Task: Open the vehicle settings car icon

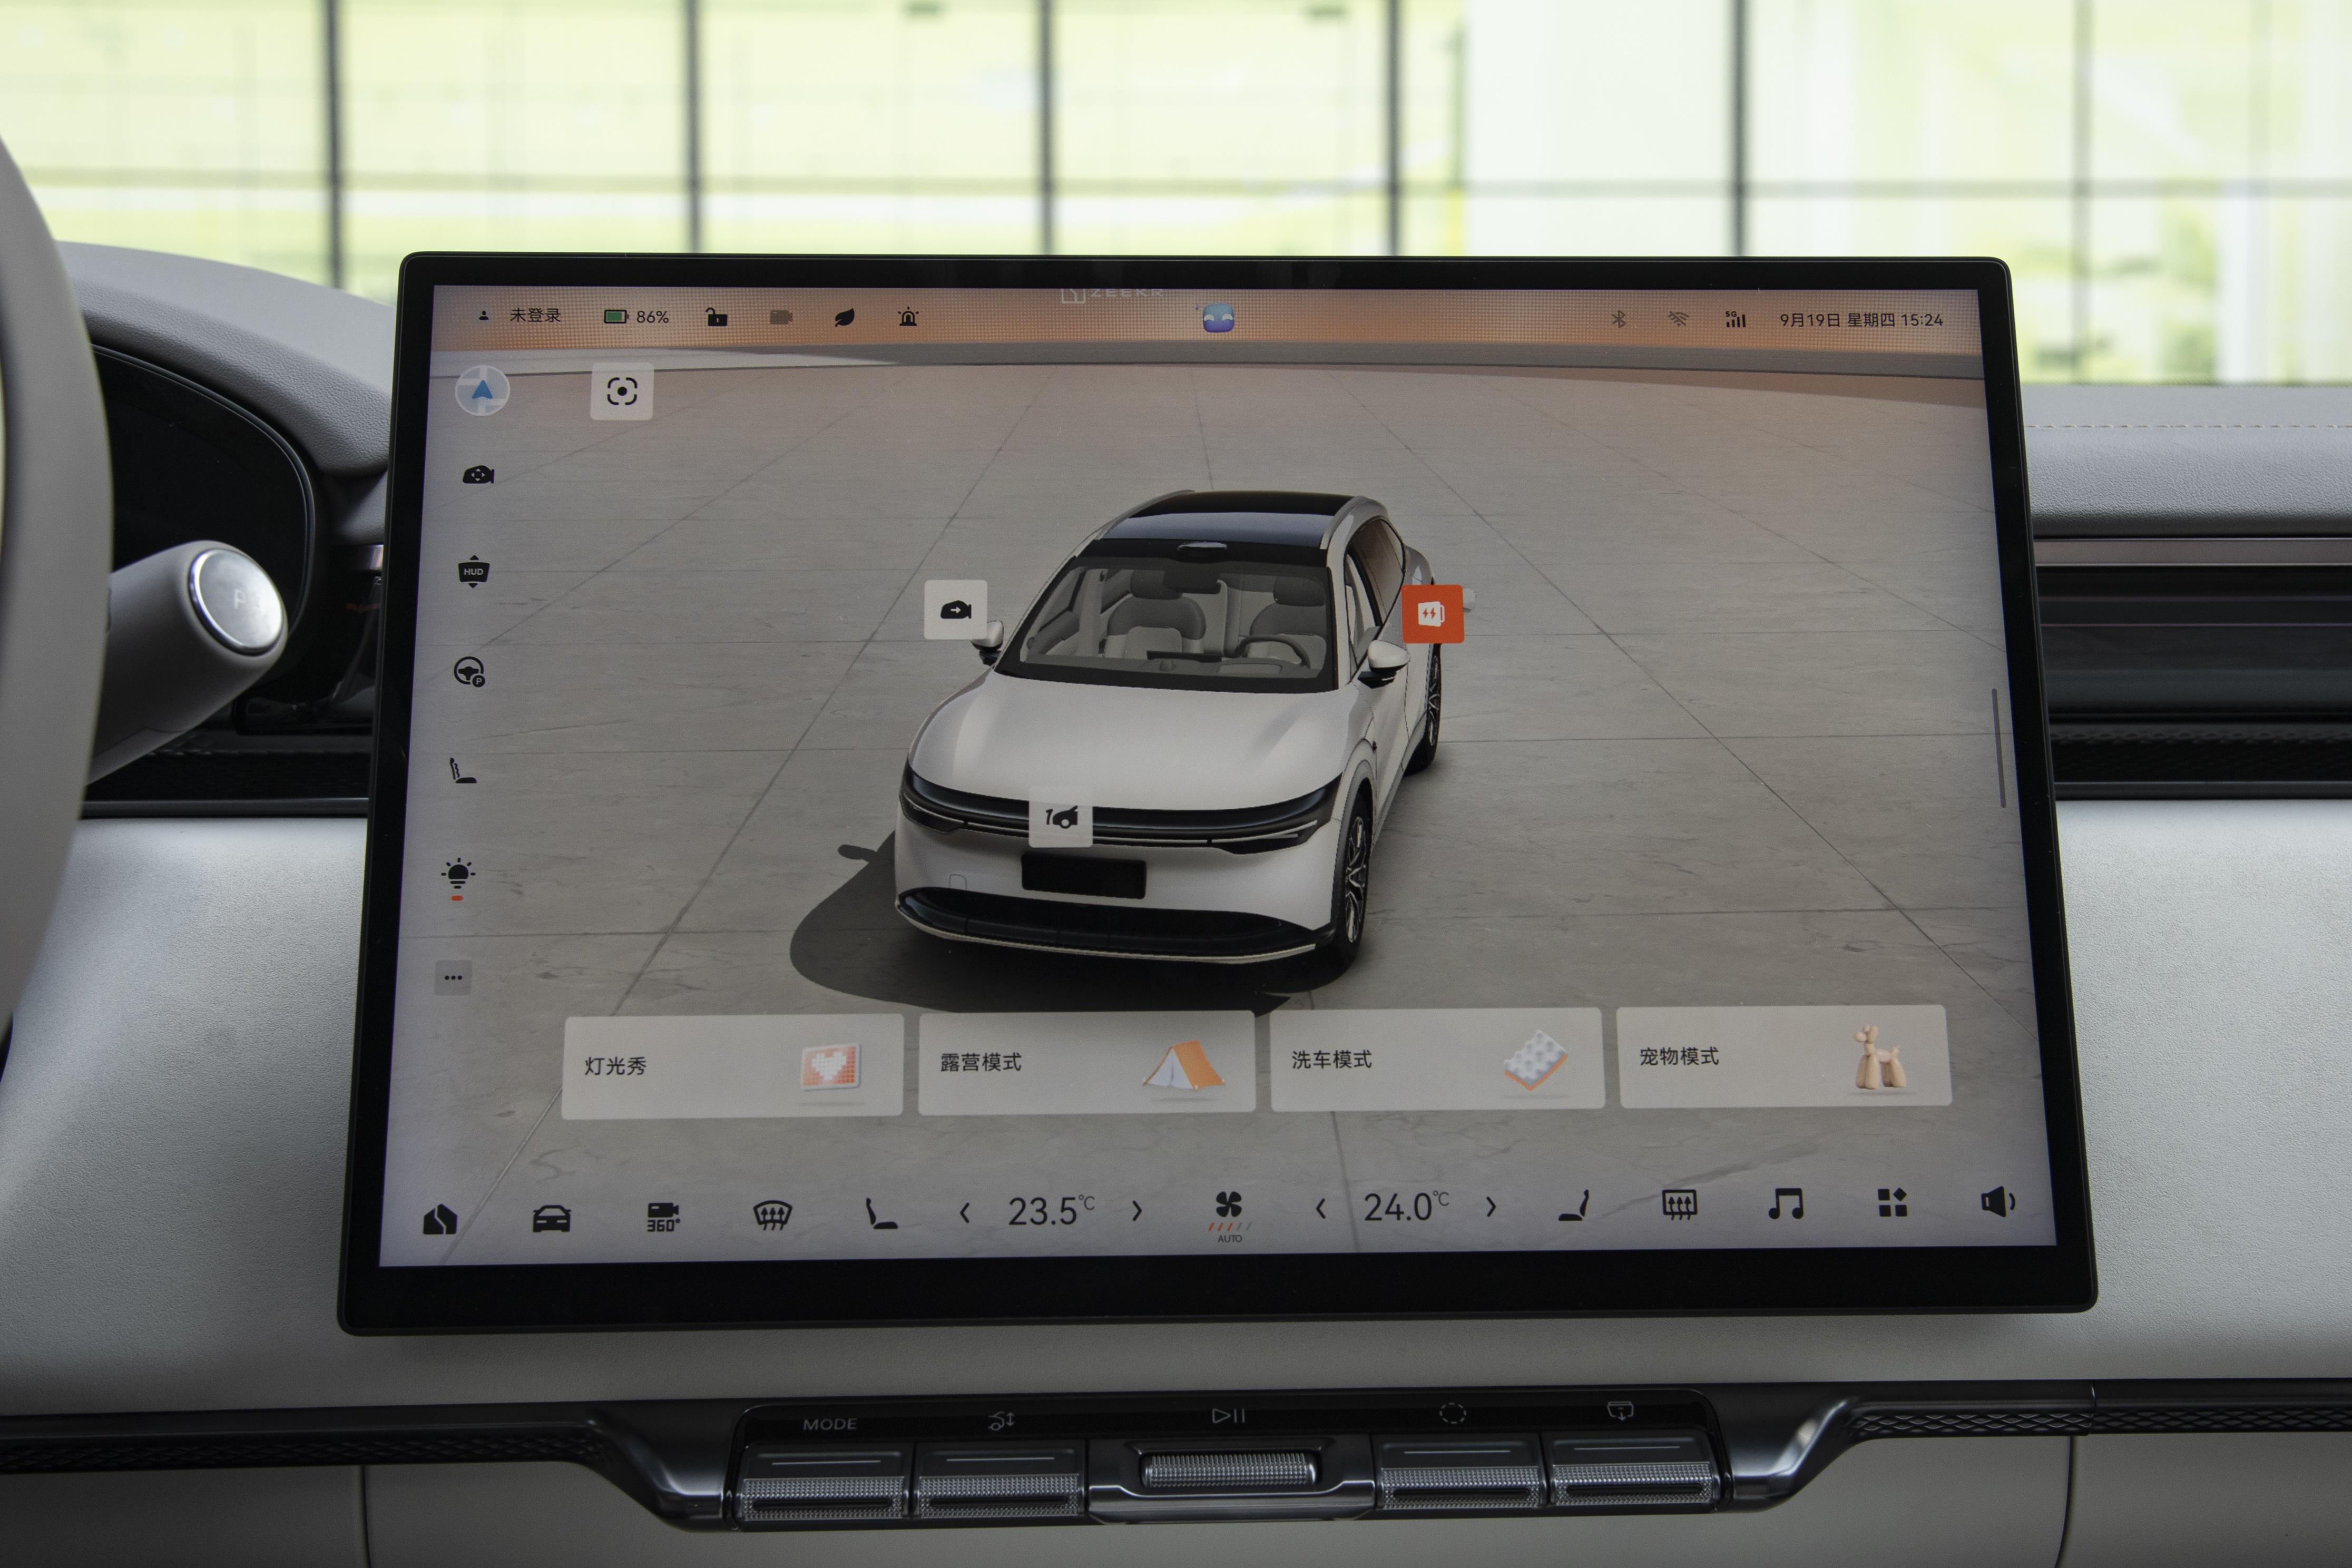Action: tap(551, 1219)
